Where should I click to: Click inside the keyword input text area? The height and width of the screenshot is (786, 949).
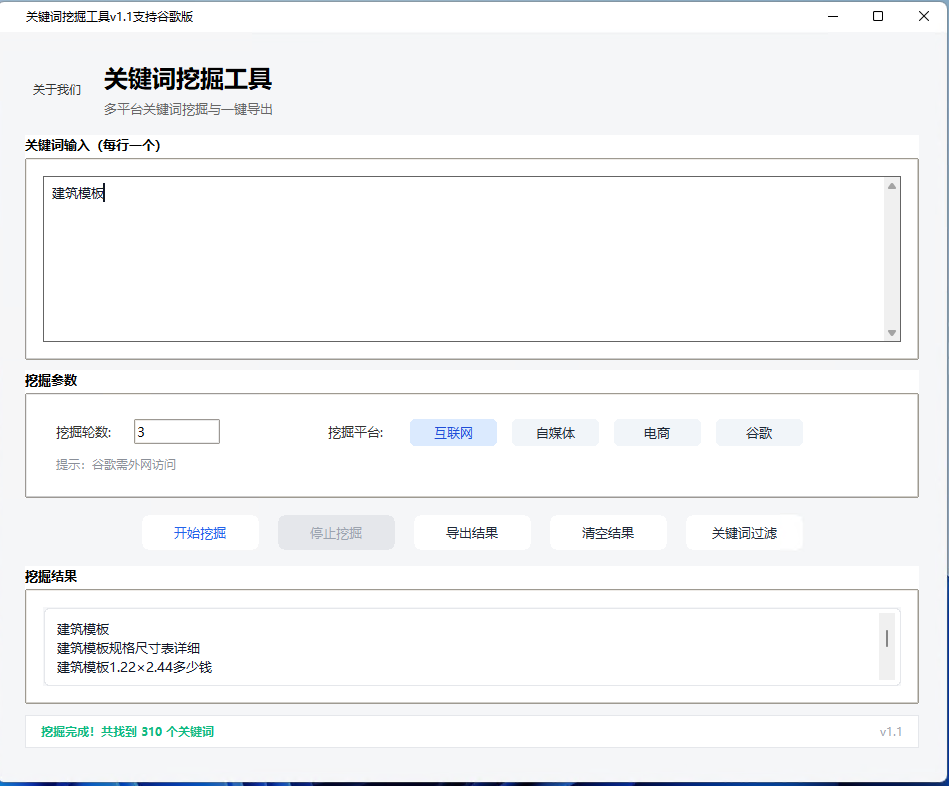tap(460, 260)
